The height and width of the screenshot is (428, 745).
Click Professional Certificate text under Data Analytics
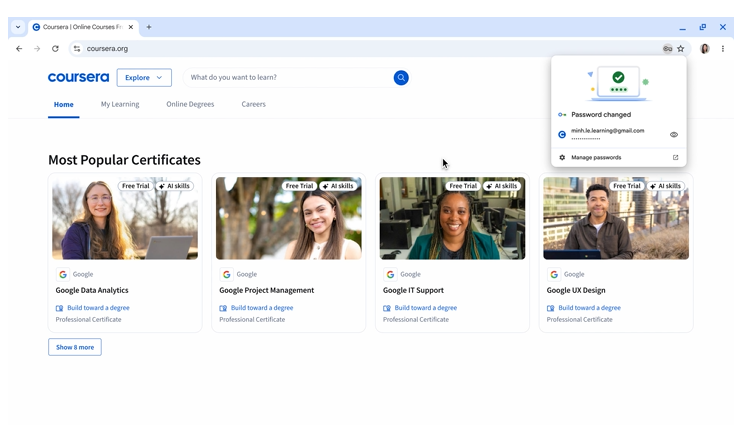88,320
